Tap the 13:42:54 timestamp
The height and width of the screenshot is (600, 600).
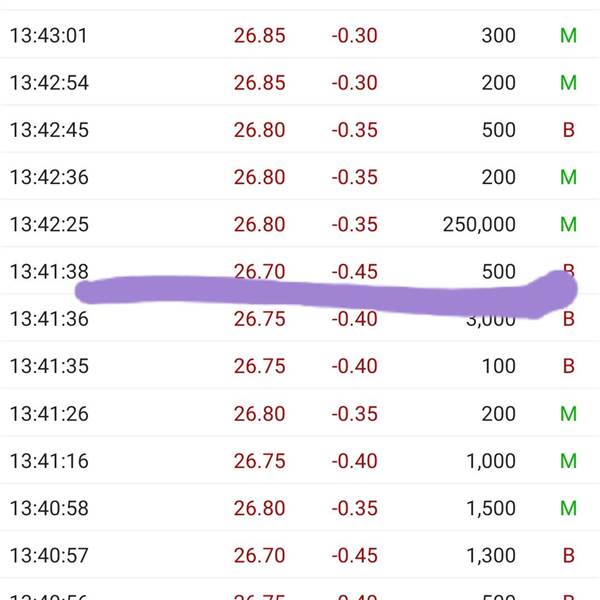coord(49,83)
